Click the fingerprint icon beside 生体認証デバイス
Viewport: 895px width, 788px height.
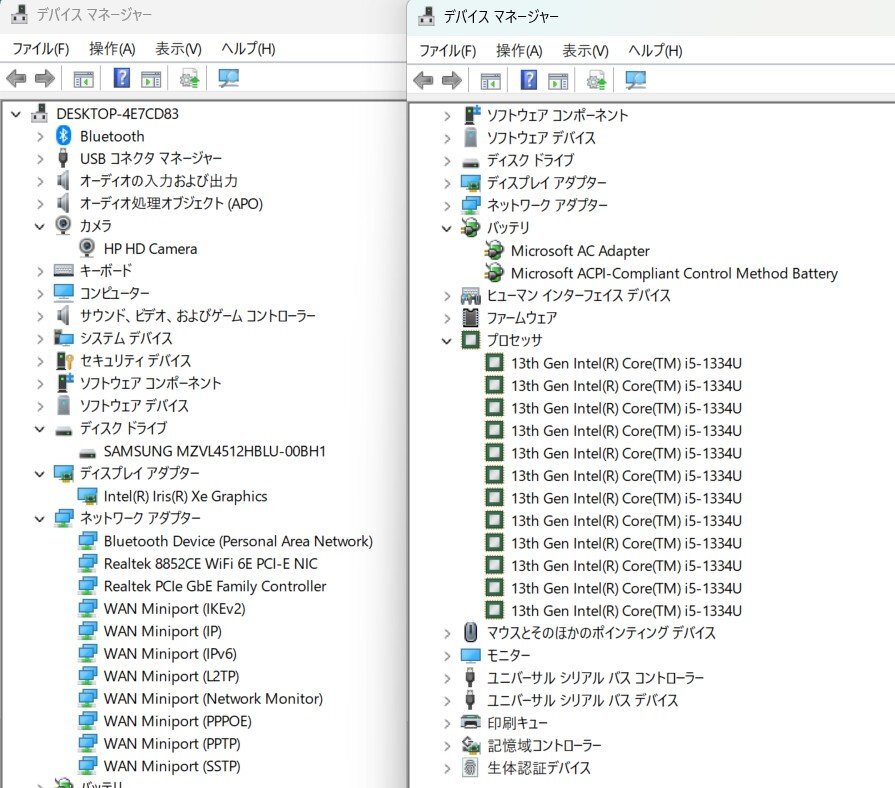(470, 767)
